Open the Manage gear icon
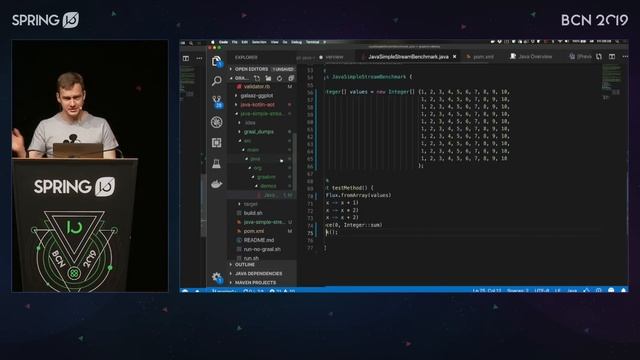Viewport: 640px width, 360px height. 217,278
